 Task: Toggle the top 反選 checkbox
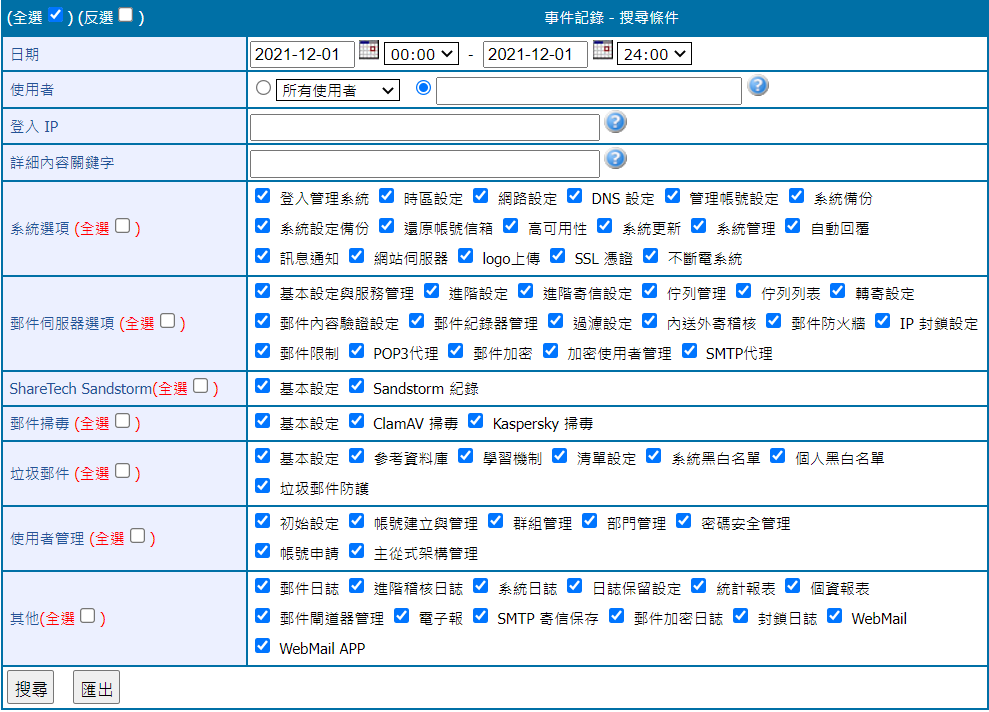tap(125, 15)
